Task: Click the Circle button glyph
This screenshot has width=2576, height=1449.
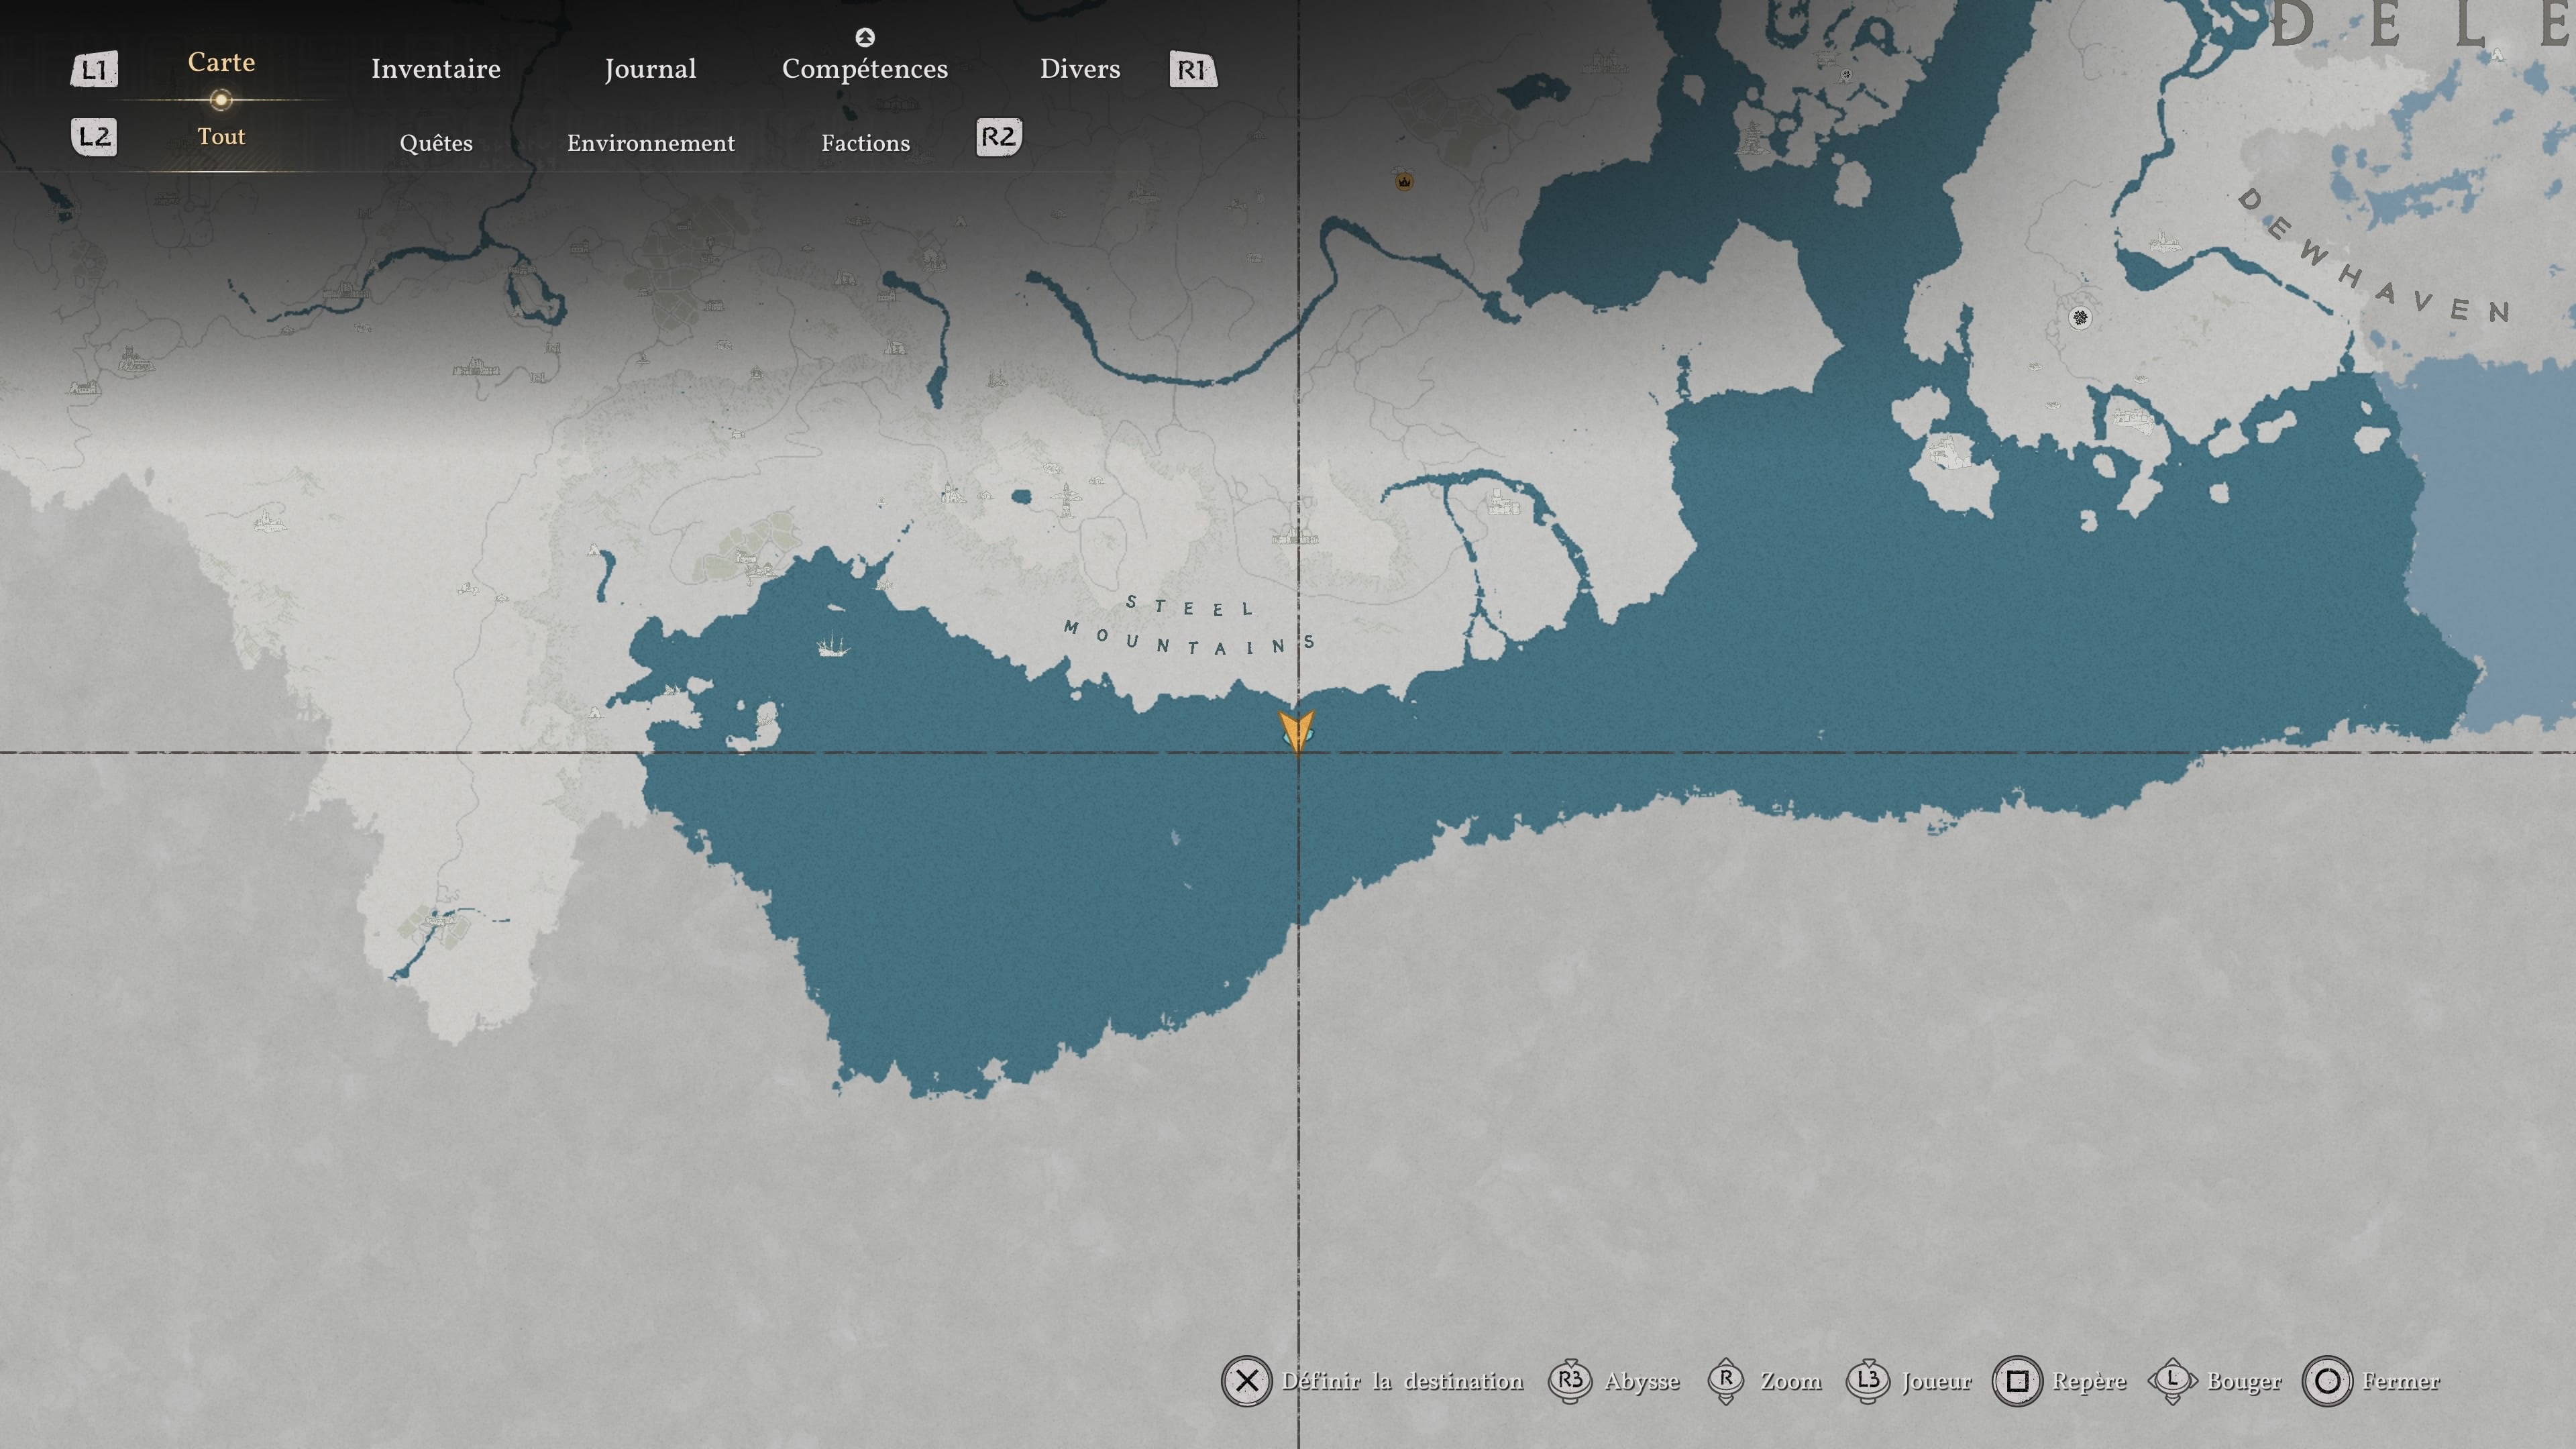Action: (x=2327, y=1381)
